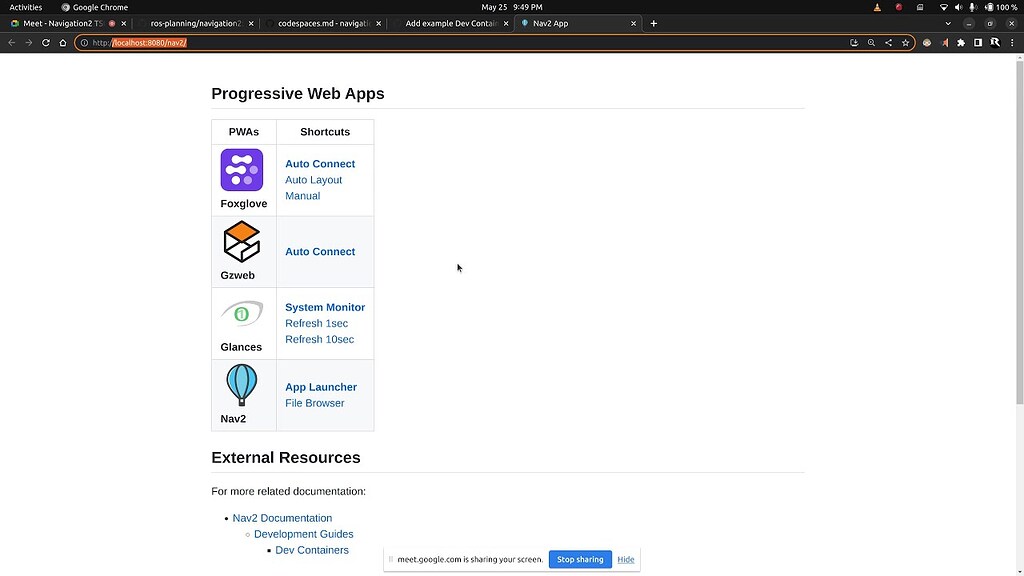Open Nav2 App Launcher link

321,387
